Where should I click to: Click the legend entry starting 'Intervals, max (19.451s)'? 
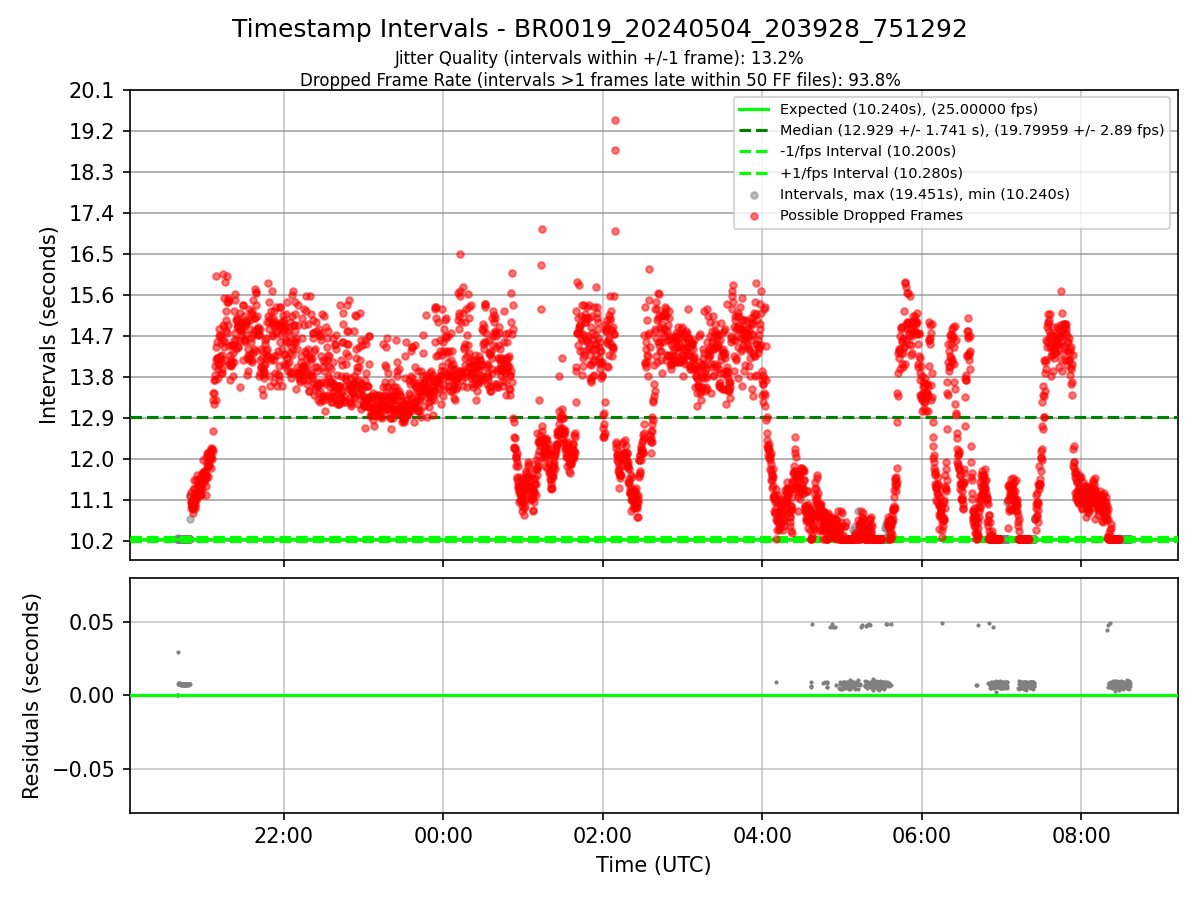[925, 194]
